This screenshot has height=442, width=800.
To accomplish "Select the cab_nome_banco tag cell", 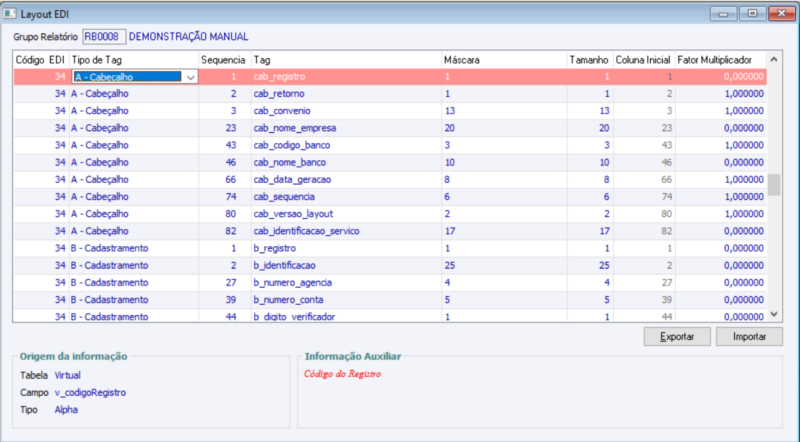I will (346, 162).
